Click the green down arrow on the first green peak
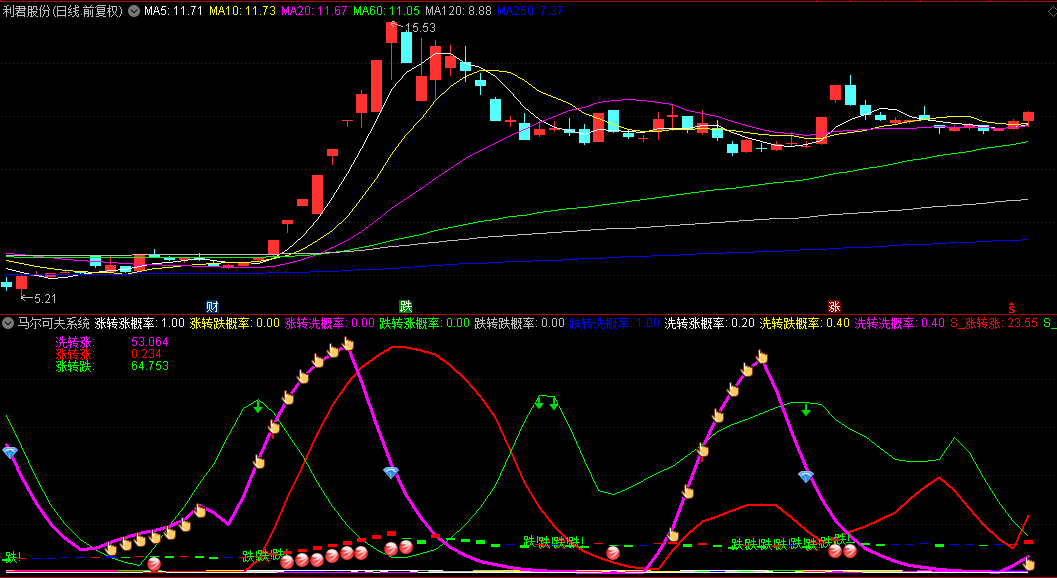Screen dimensions: 1057x578 click(x=258, y=406)
